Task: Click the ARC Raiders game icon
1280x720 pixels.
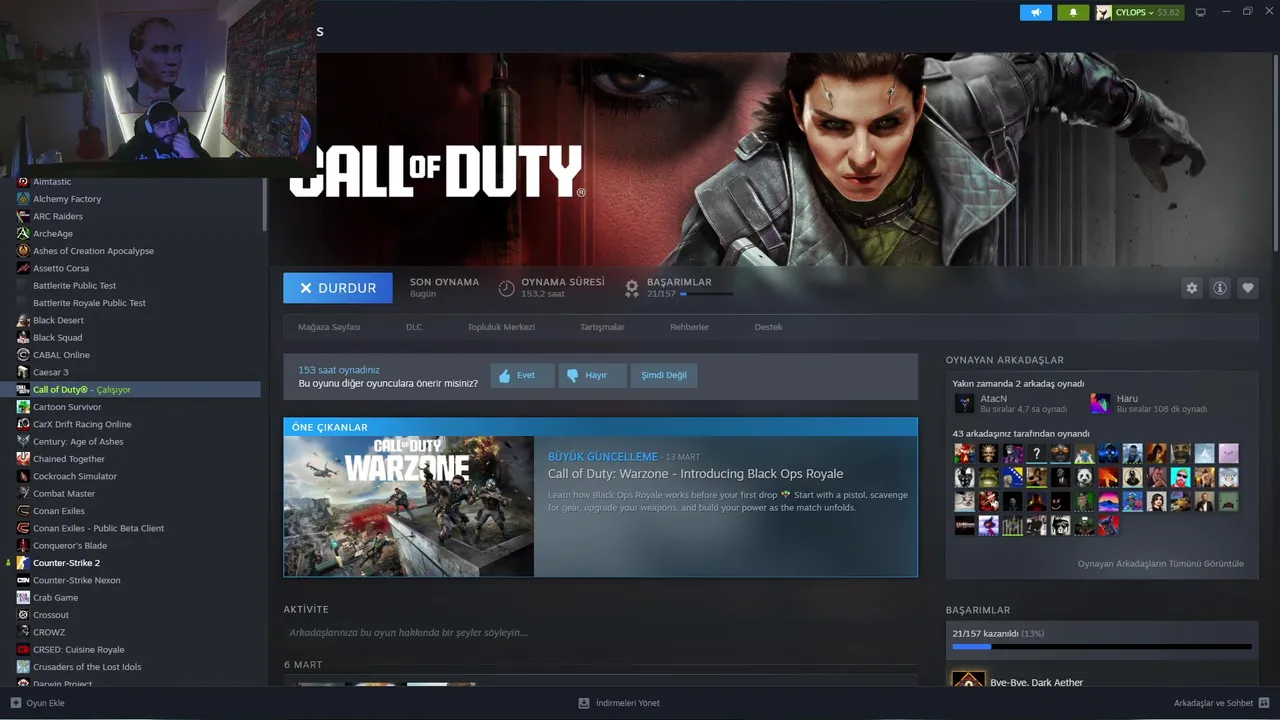Action: 23,216
